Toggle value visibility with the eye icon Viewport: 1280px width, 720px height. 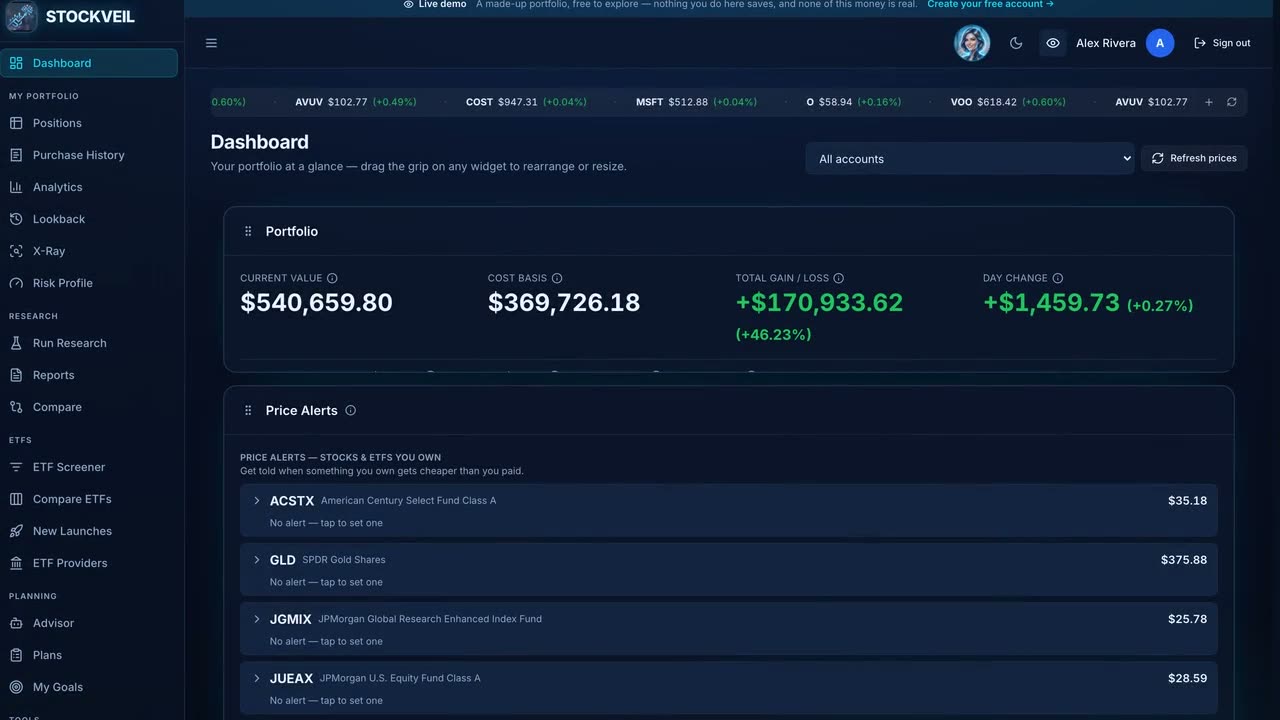click(1052, 43)
